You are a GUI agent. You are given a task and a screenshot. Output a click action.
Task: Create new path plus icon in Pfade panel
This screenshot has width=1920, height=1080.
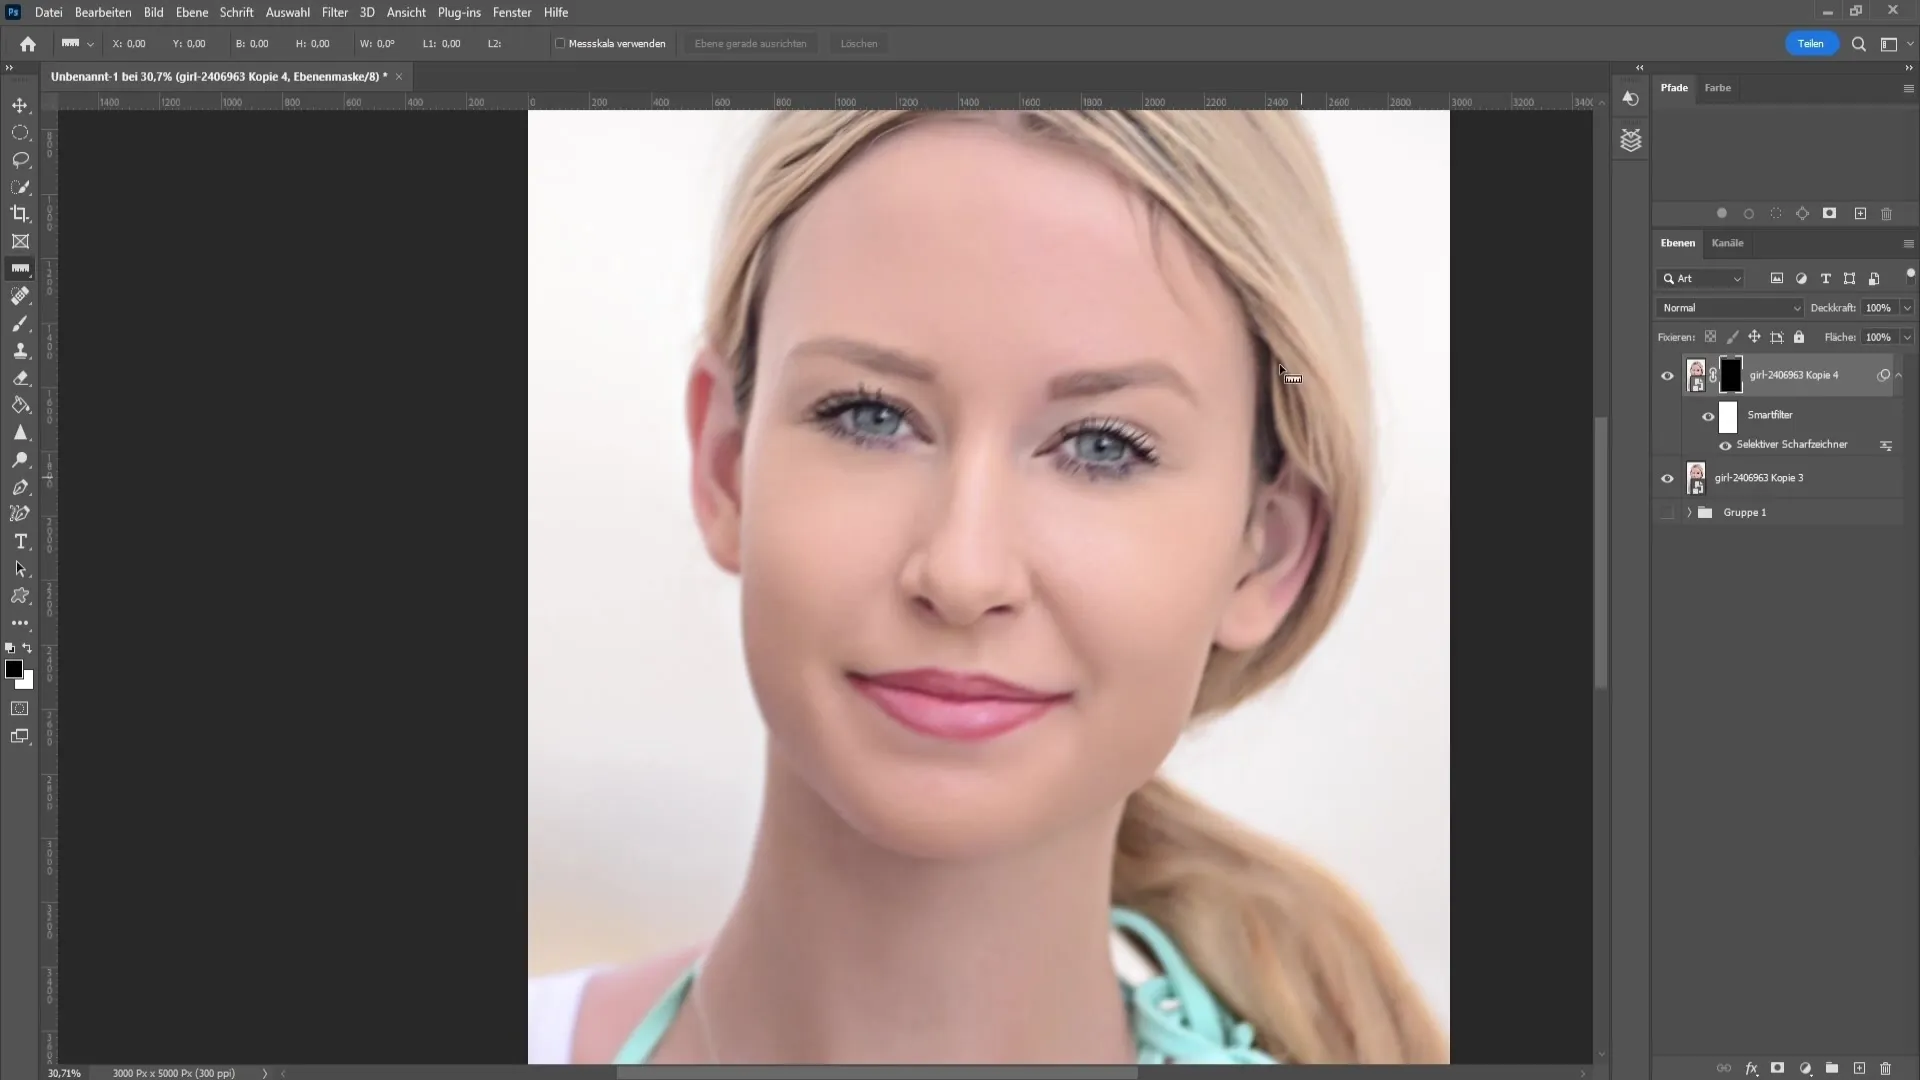(1860, 213)
